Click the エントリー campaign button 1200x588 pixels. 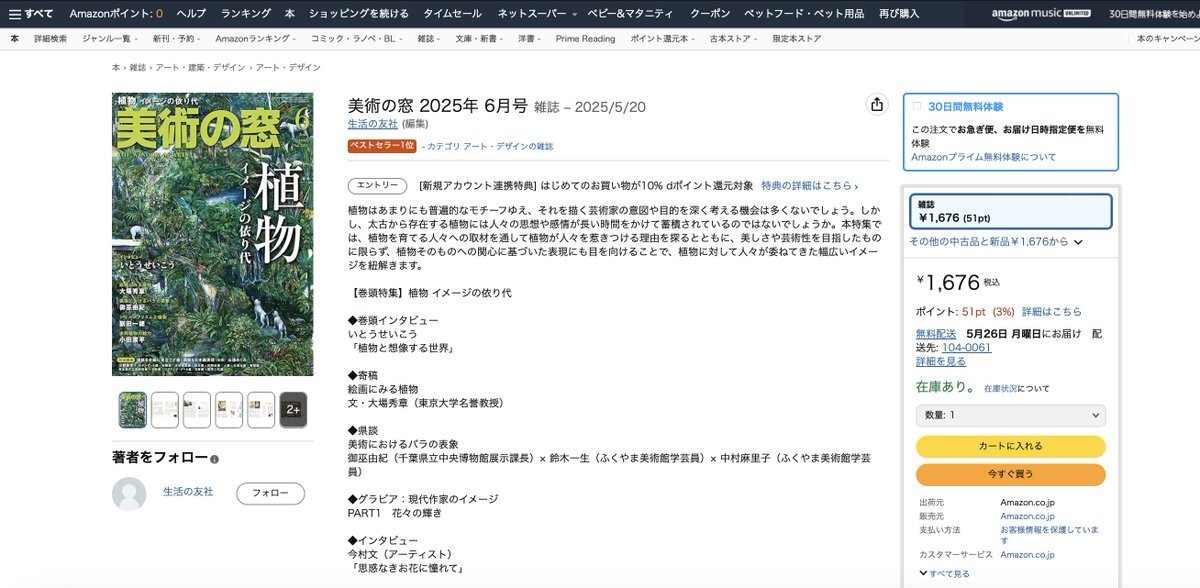click(378, 186)
